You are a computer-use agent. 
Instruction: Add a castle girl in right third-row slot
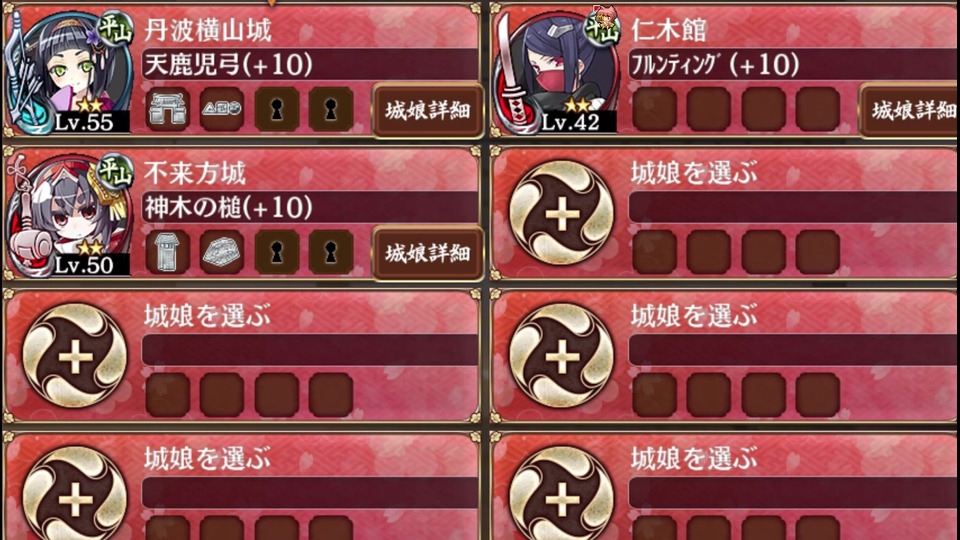(x=561, y=356)
